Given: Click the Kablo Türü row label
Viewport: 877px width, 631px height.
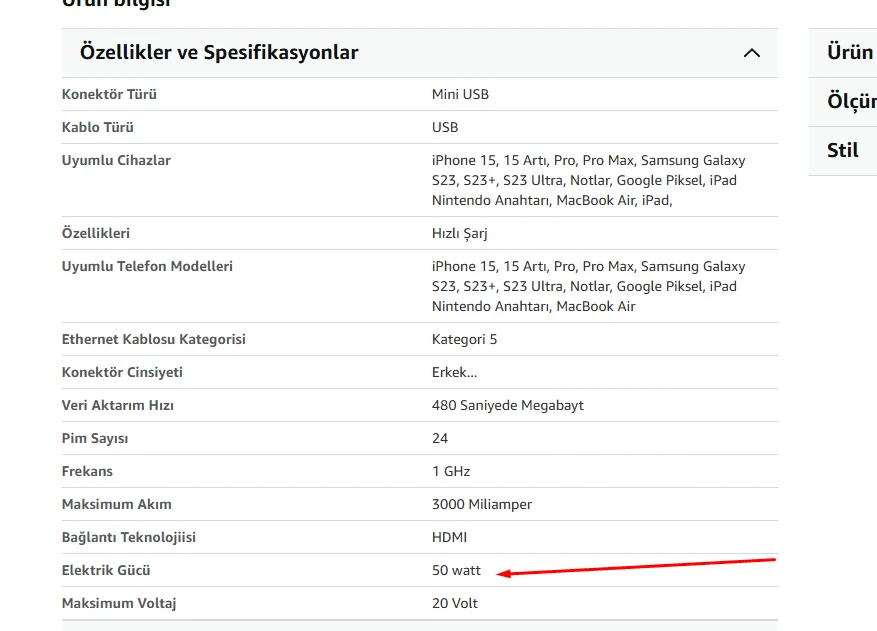Looking at the screenshot, I should (98, 127).
